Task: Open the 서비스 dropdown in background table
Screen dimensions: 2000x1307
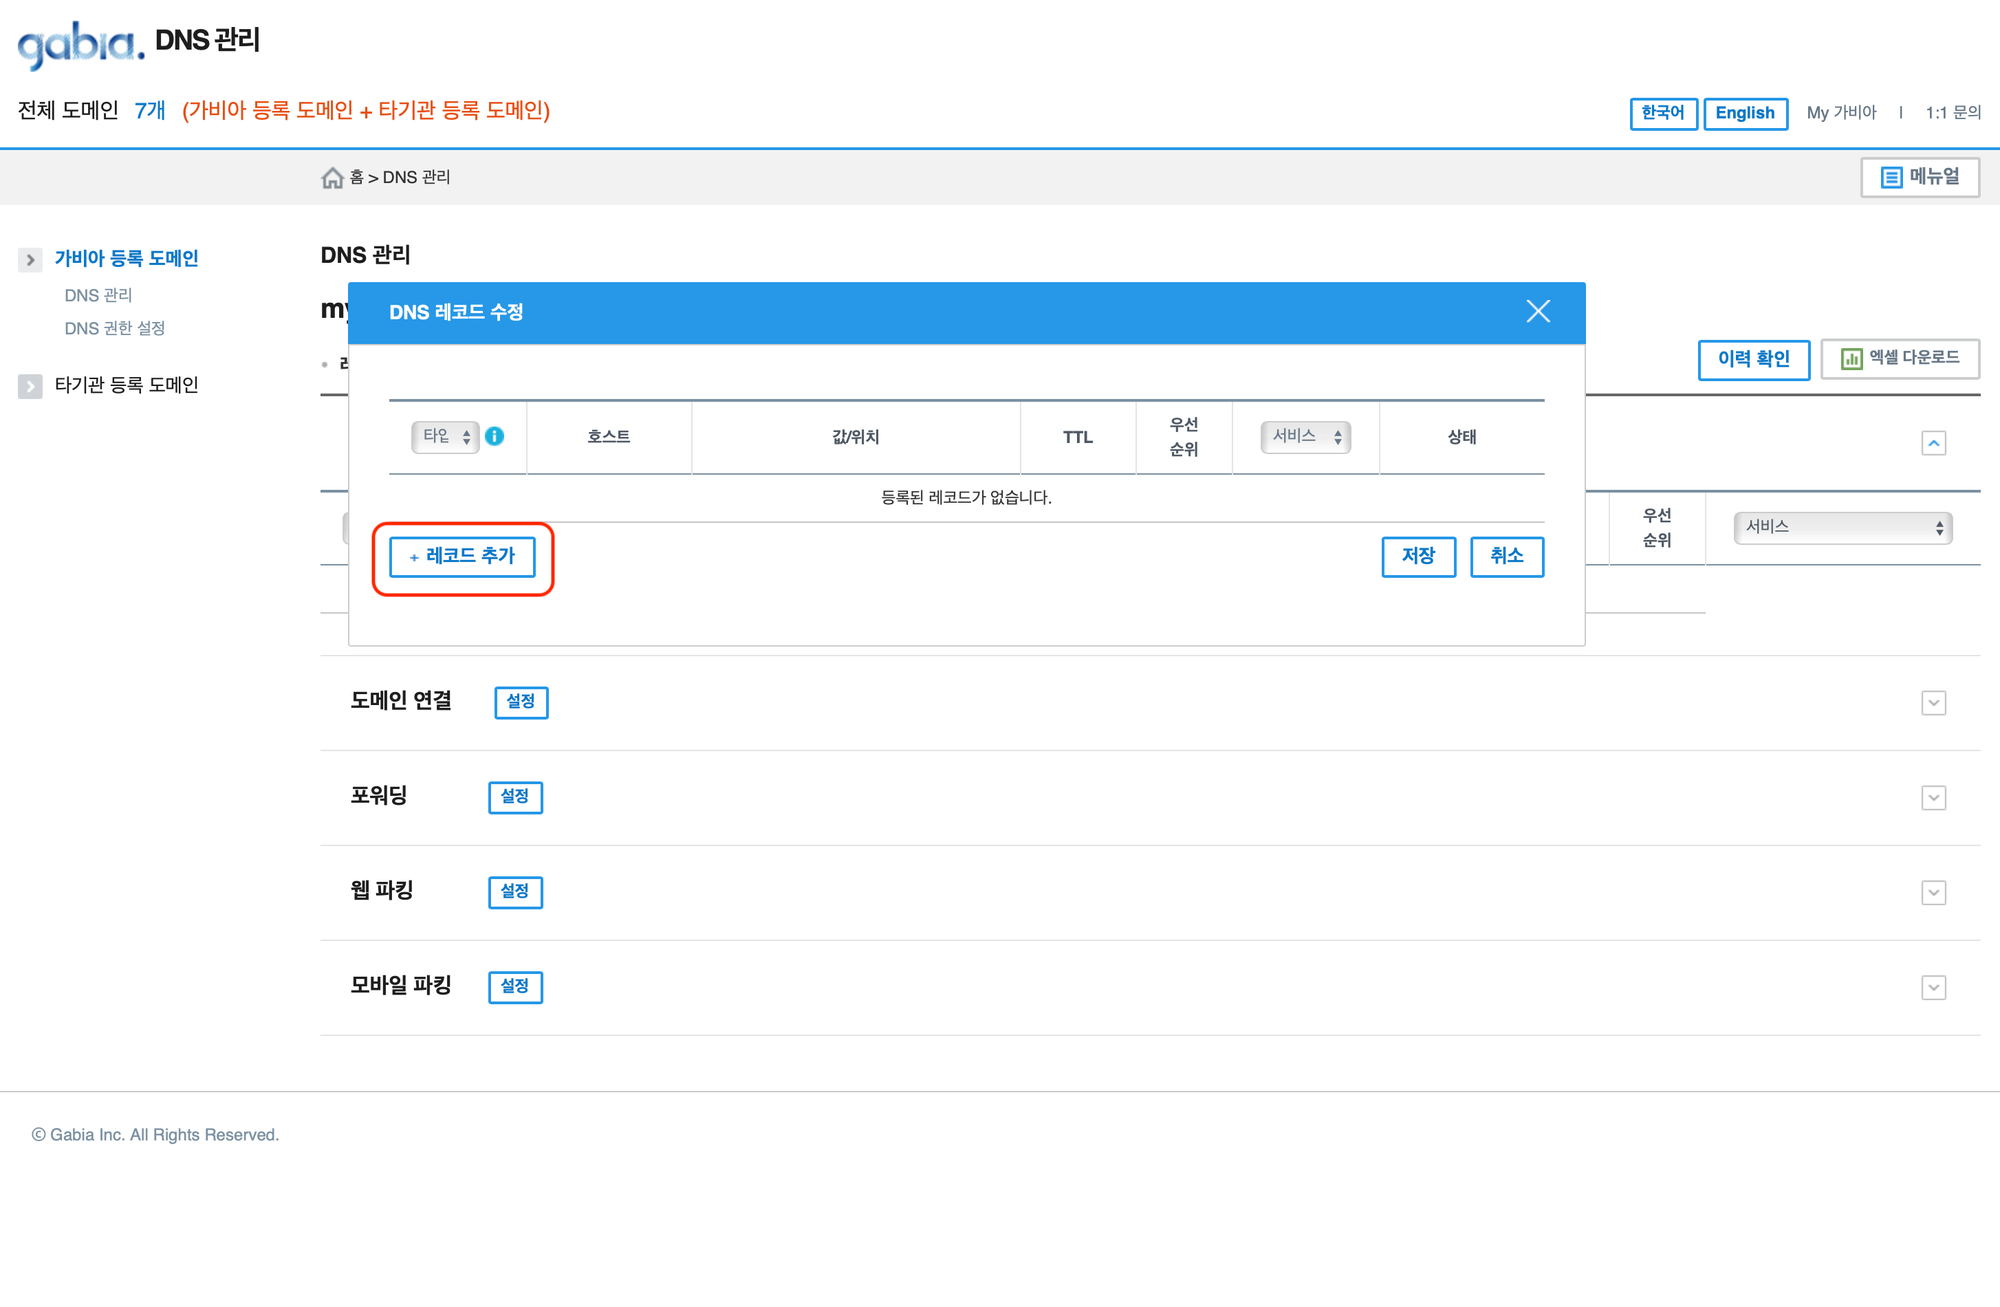Action: [x=1842, y=527]
